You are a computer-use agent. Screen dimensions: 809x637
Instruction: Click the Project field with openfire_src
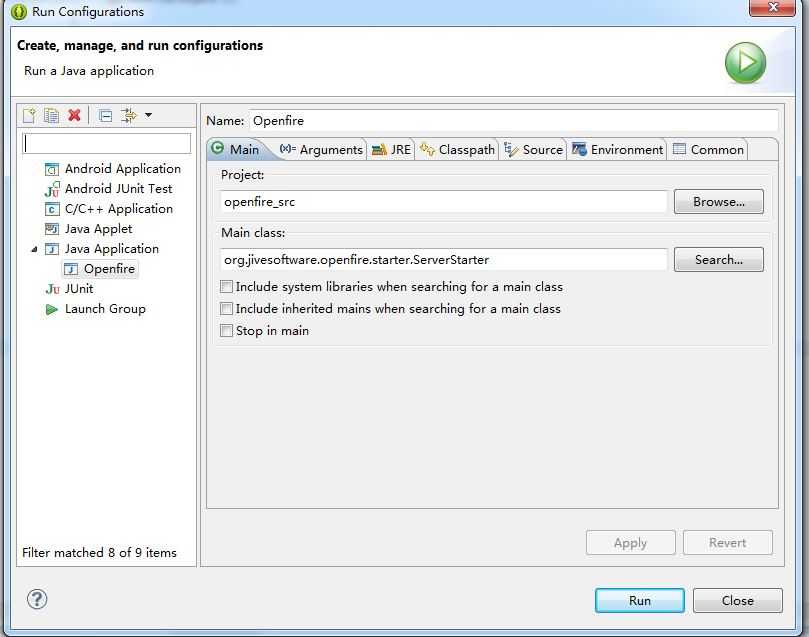444,202
